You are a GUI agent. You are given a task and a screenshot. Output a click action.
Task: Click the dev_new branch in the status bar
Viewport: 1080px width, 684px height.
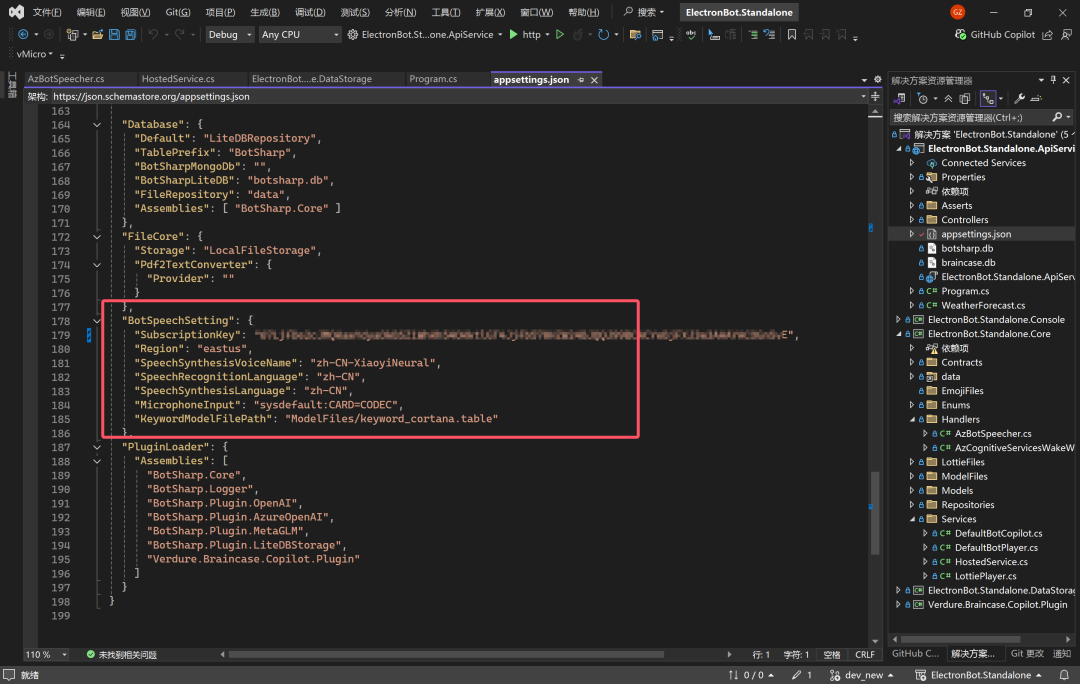(863, 675)
